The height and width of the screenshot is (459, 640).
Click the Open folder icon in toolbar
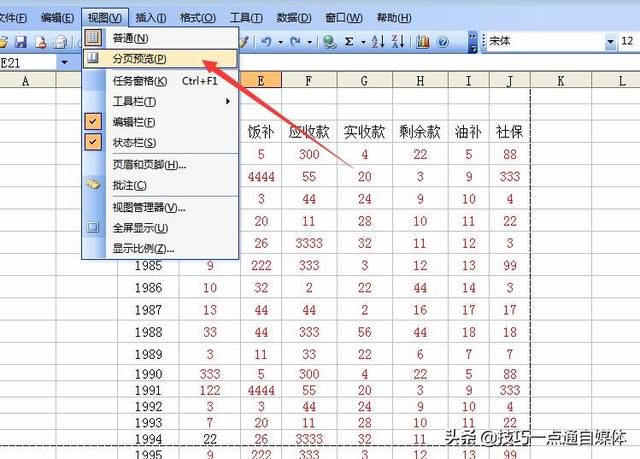[3, 42]
